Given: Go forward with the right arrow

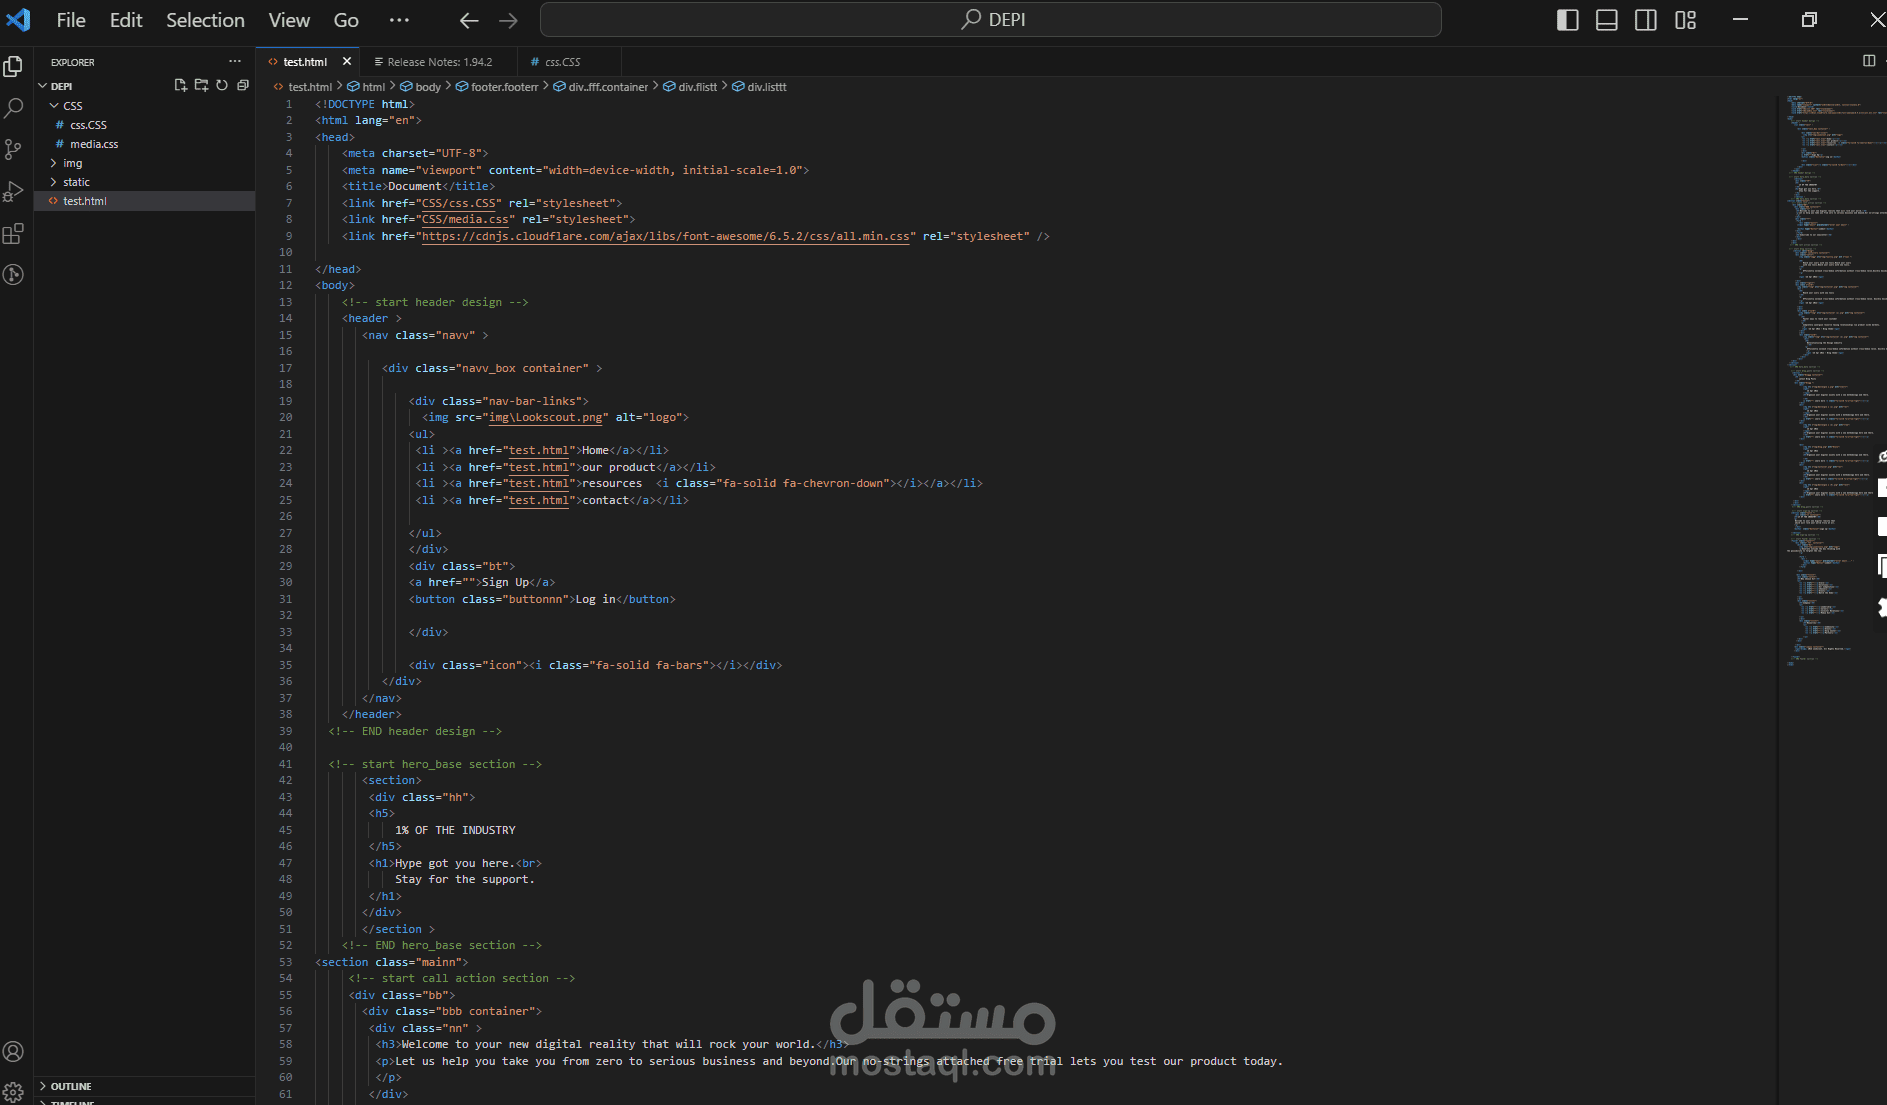Looking at the screenshot, I should 508,20.
